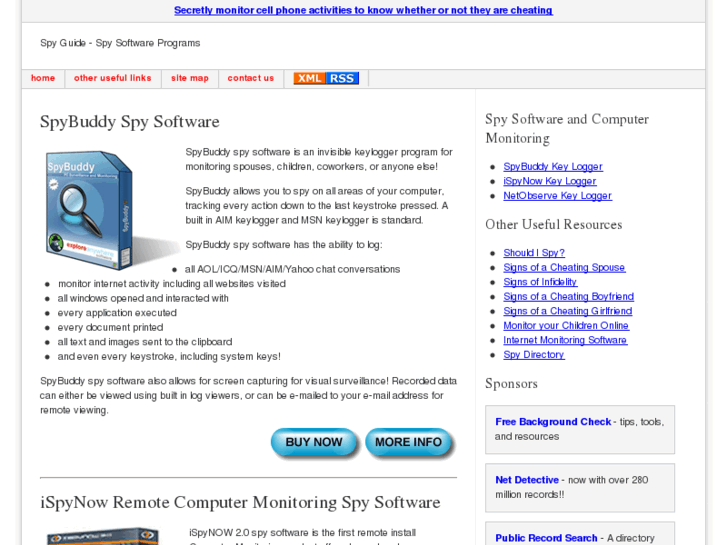Click the BUY NOW button
Viewport: 727px width, 545px height.
(x=314, y=442)
